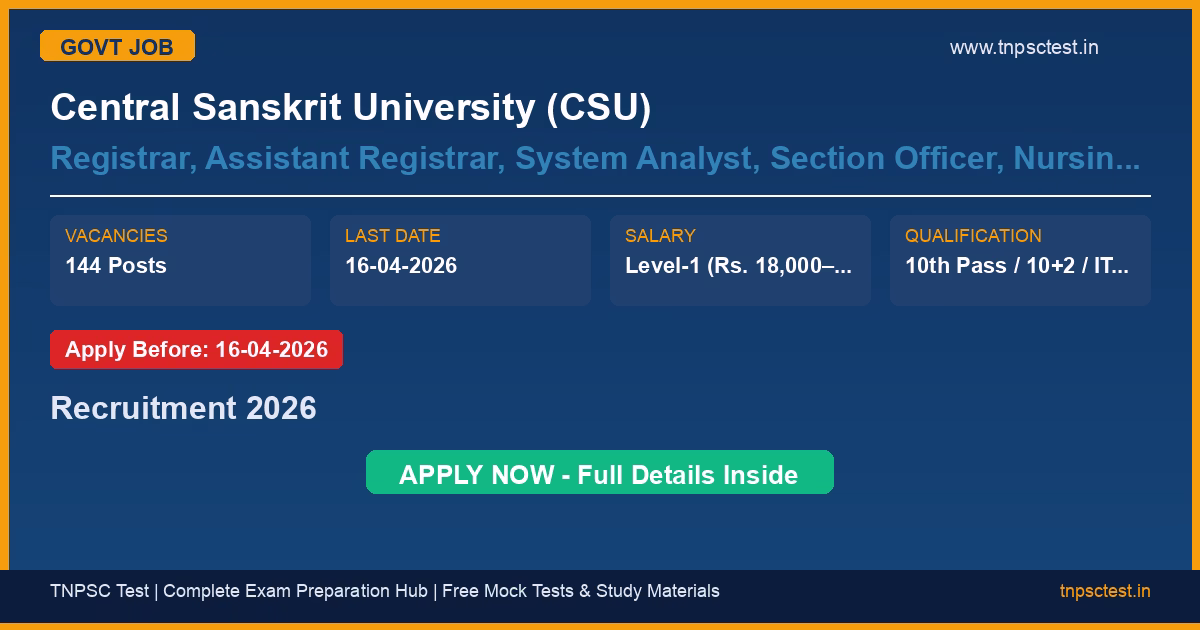The image size is (1200, 630).
Task: Click the APPLY NOW green button
Action: pyautogui.click(x=599, y=473)
